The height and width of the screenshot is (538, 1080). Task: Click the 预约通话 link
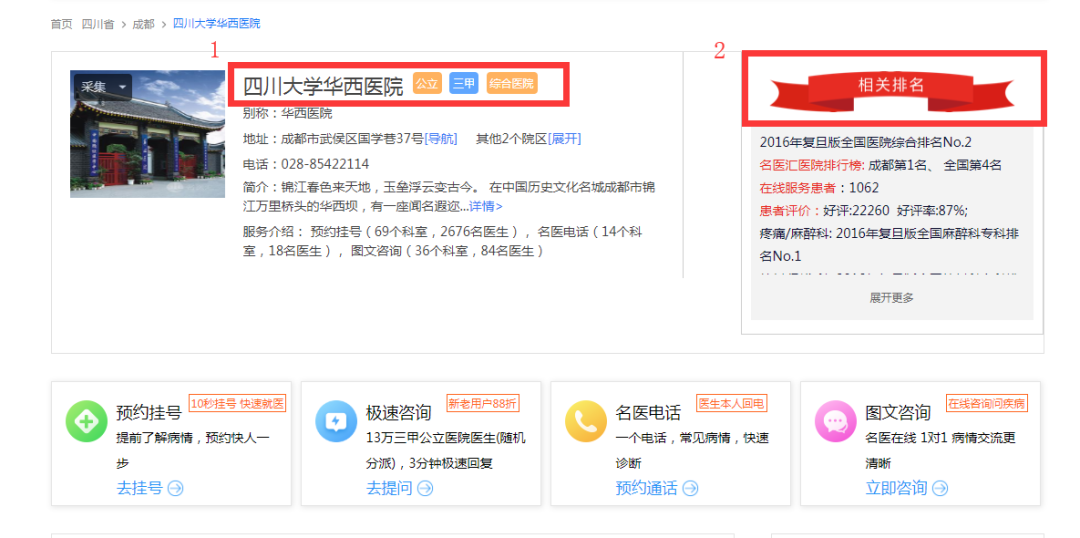[x=646, y=488]
